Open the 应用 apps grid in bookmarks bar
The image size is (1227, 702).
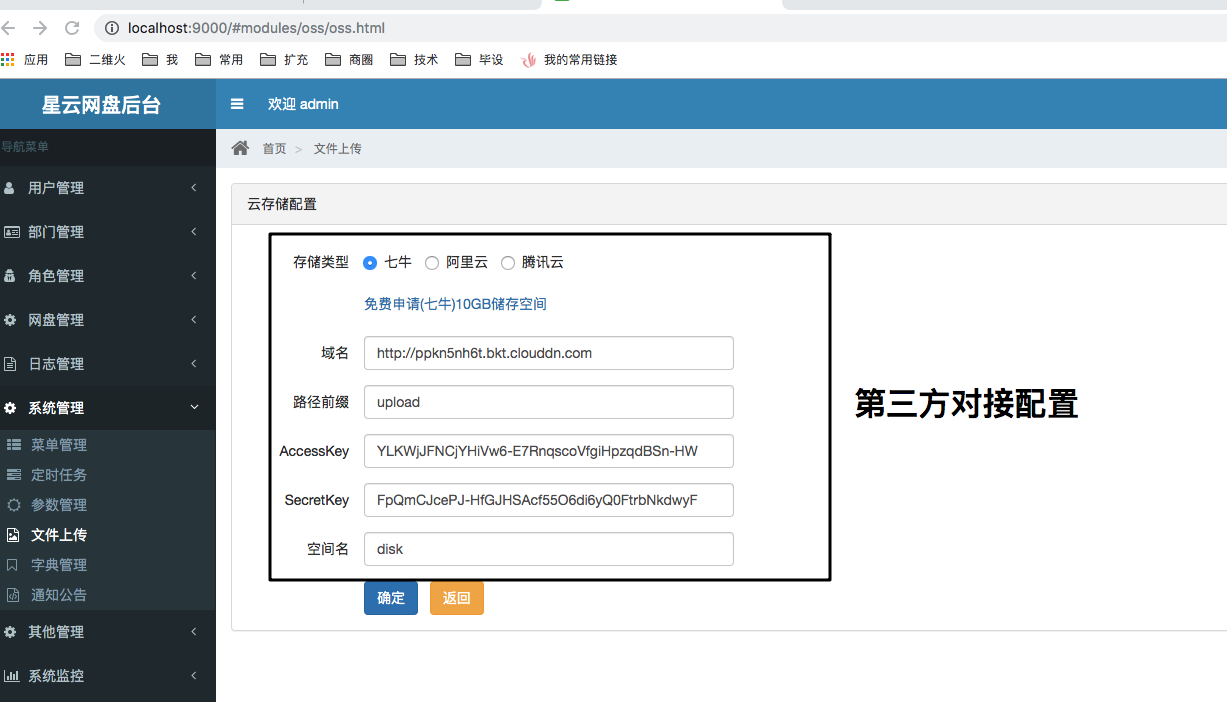point(25,60)
